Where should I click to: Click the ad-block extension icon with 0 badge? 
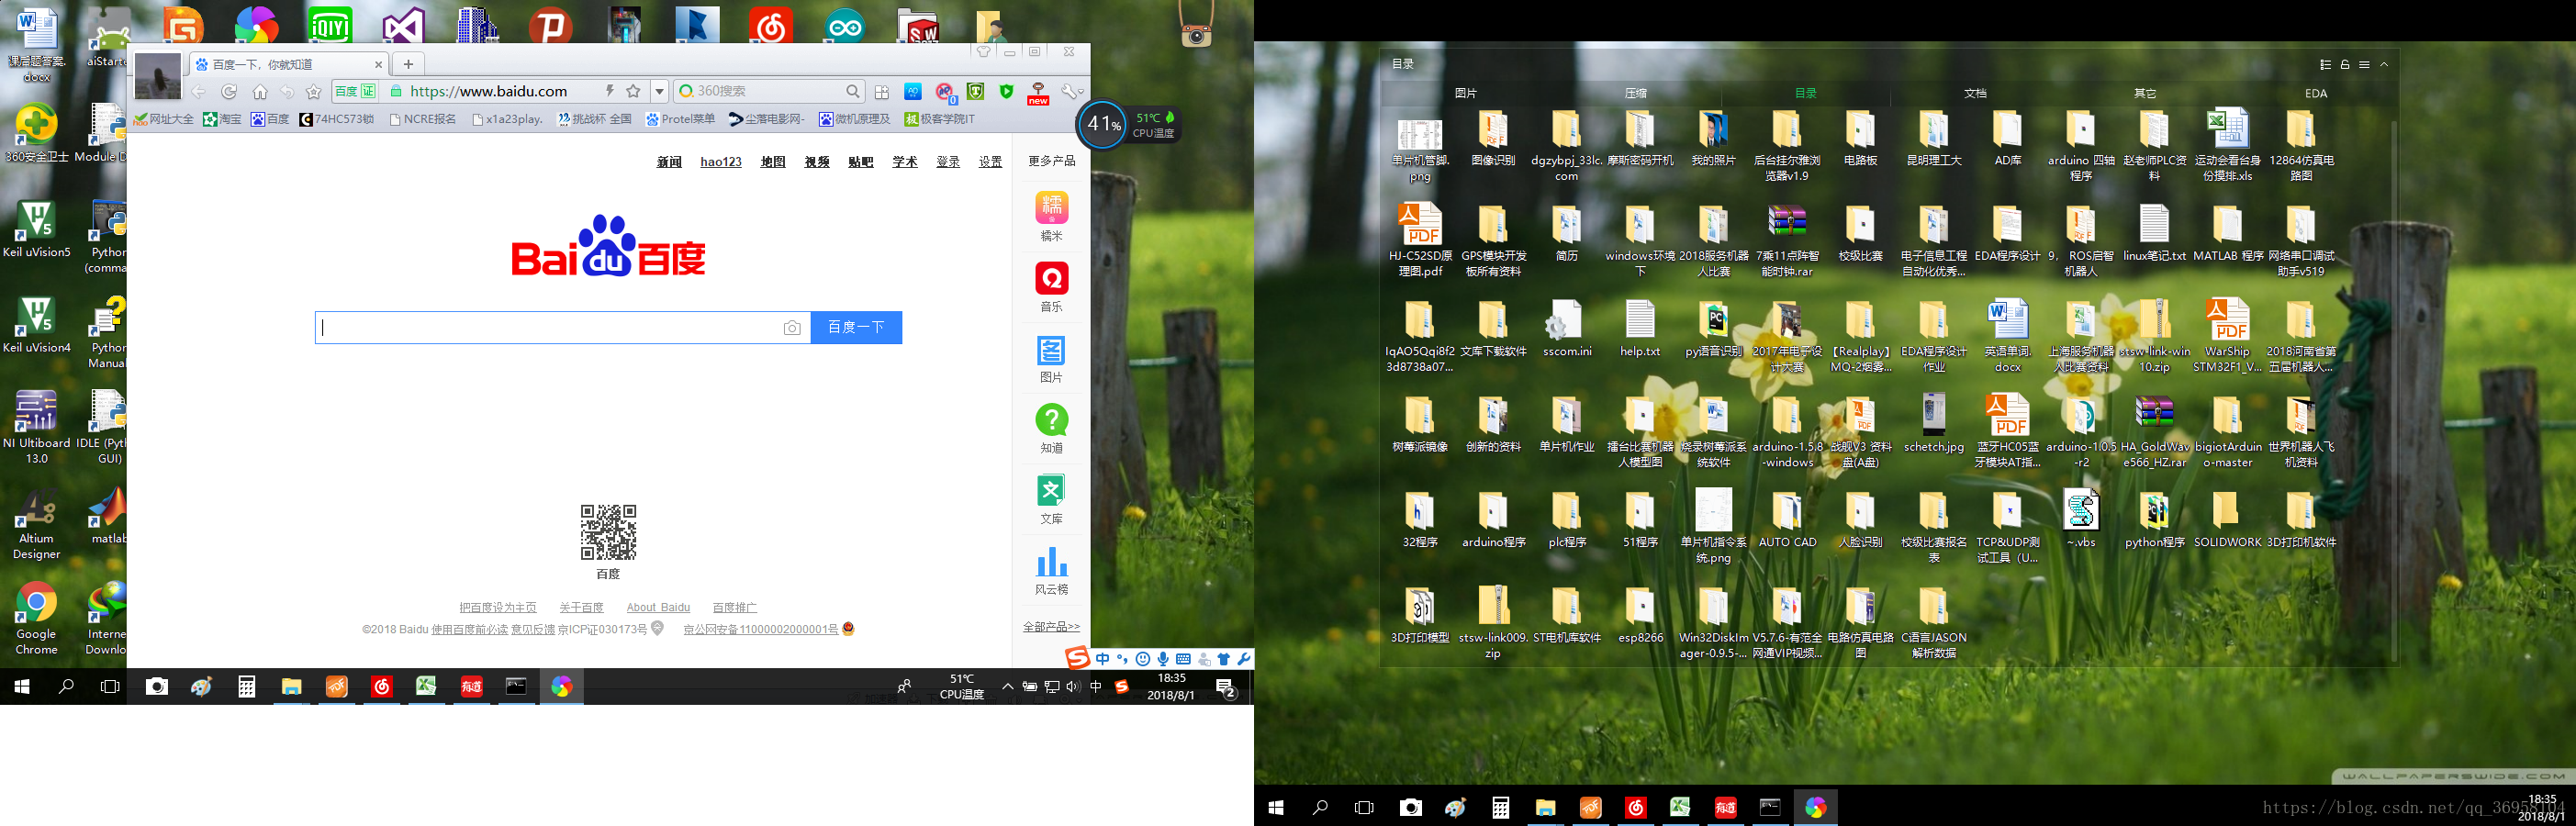[945, 92]
